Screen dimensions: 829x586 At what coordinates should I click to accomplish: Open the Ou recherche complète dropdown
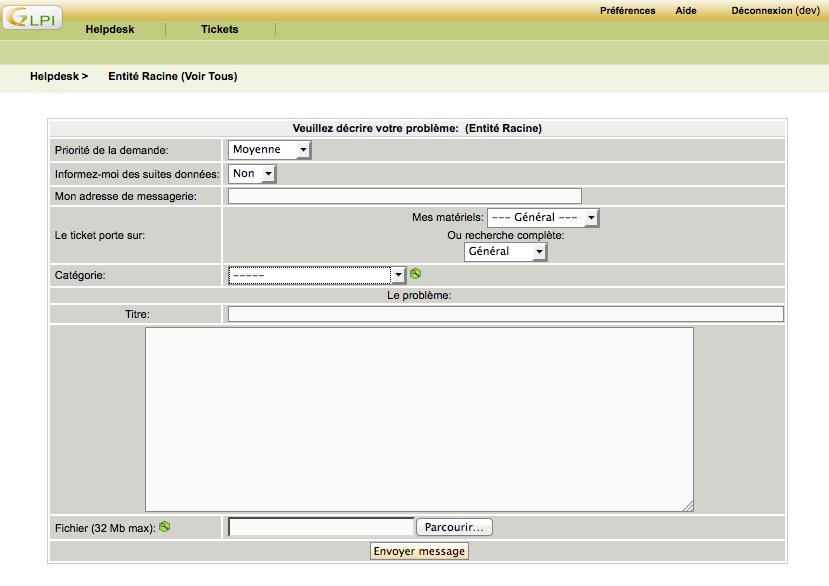tap(505, 252)
